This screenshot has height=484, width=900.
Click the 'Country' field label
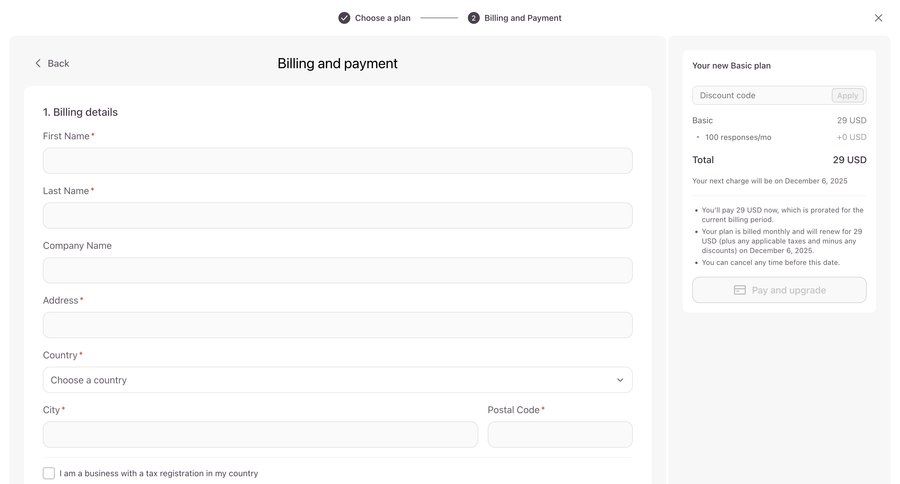coord(60,355)
